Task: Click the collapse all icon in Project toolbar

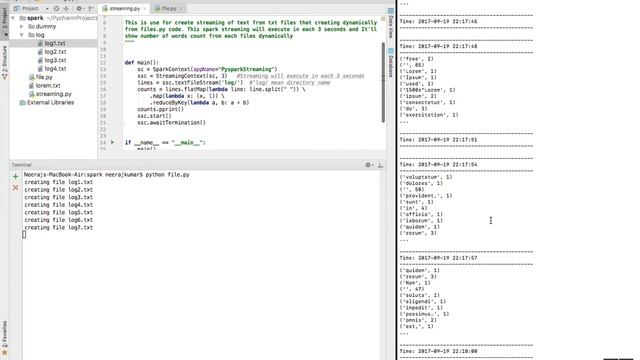Action: click(x=66, y=9)
